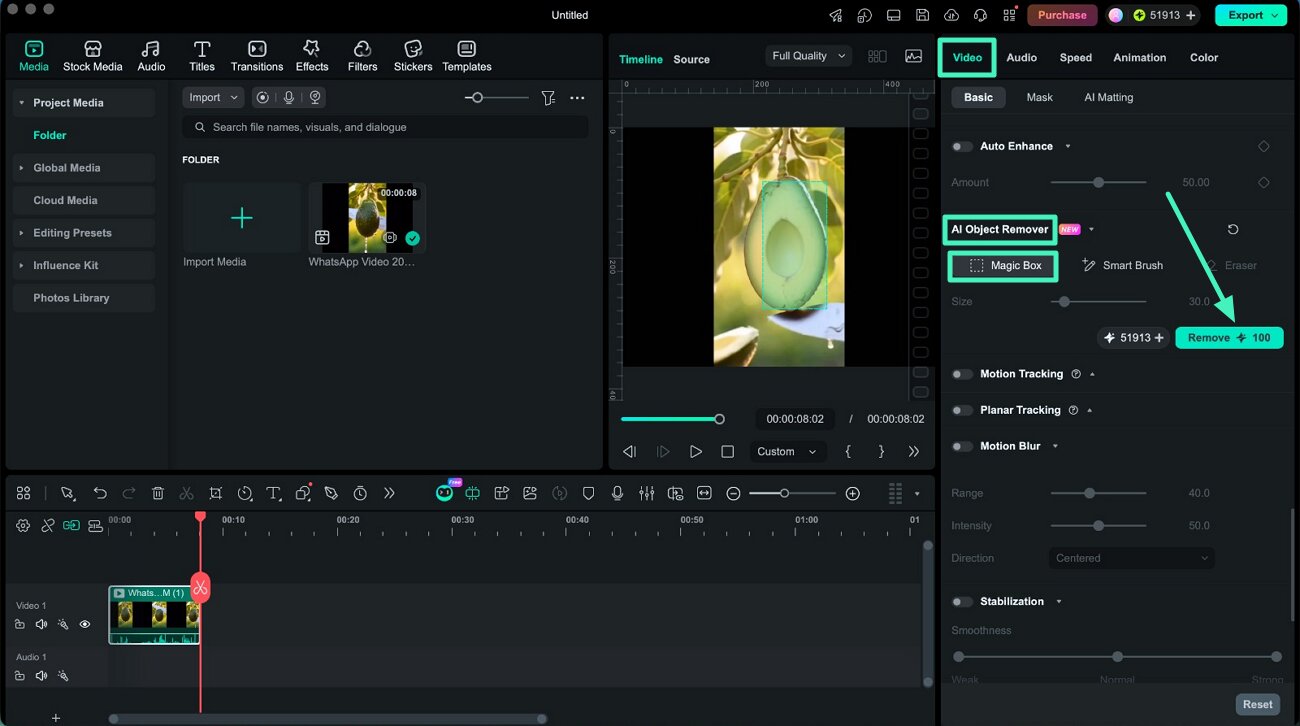This screenshot has width=1300, height=726.
Task: Click the voiceover microphone in timeline toolbar
Action: click(x=618, y=493)
